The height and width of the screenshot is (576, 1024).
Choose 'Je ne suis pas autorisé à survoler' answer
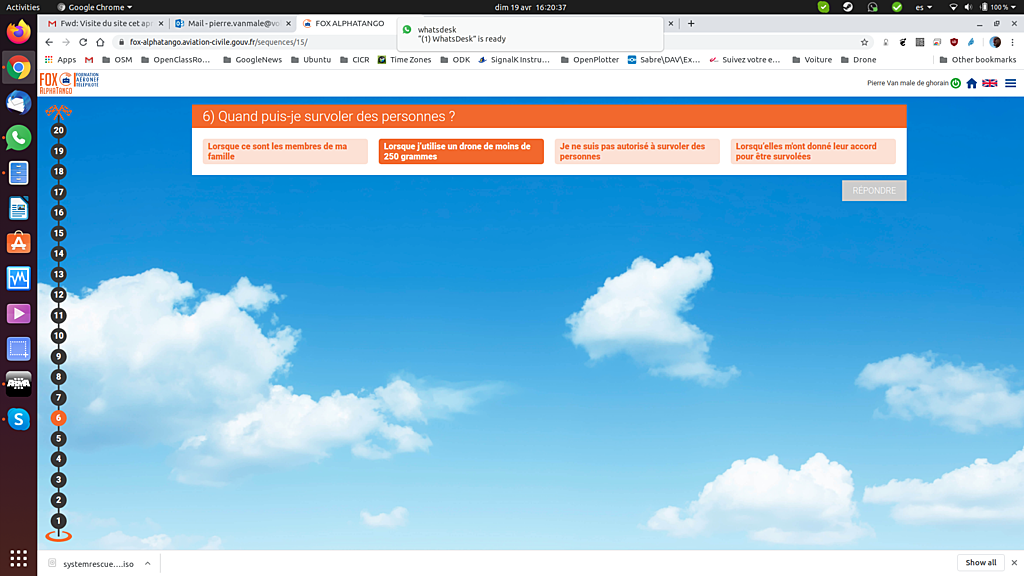pyautogui.click(x=636, y=151)
